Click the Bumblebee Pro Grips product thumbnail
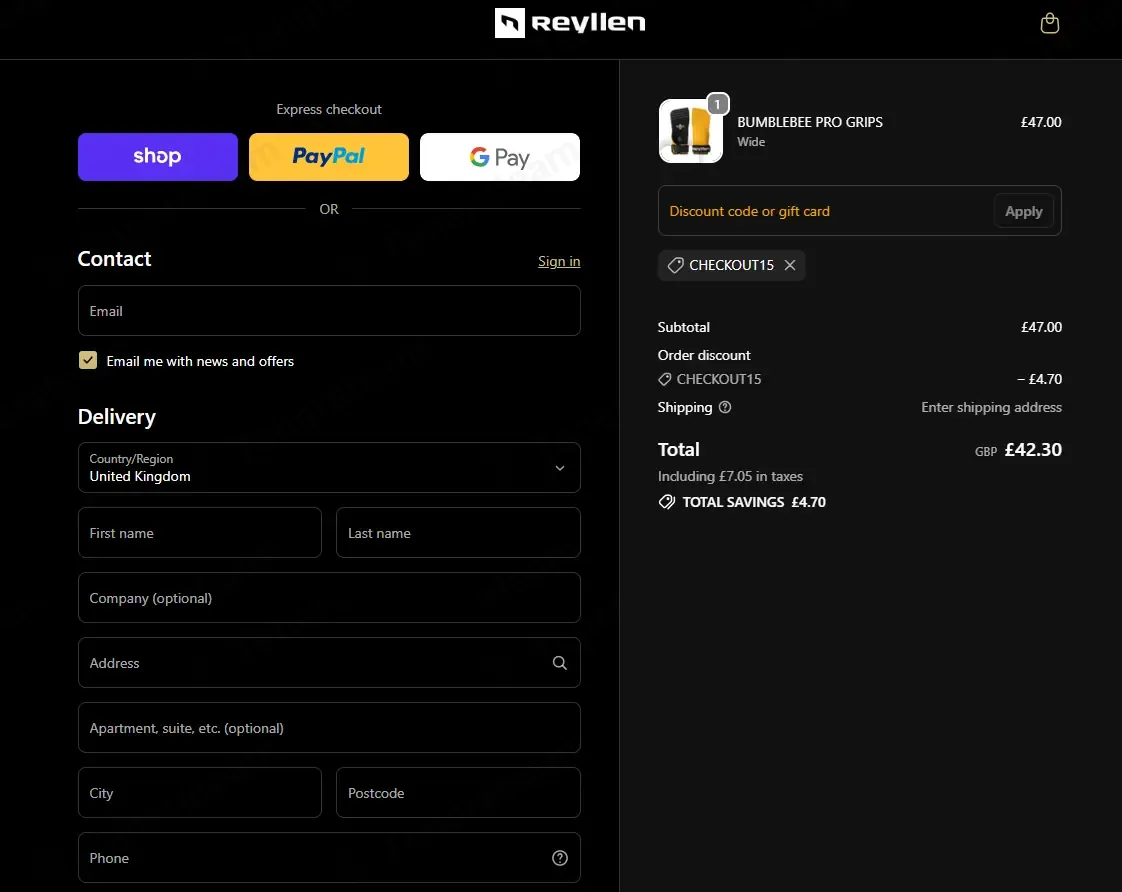1122x892 pixels. pyautogui.click(x=691, y=131)
